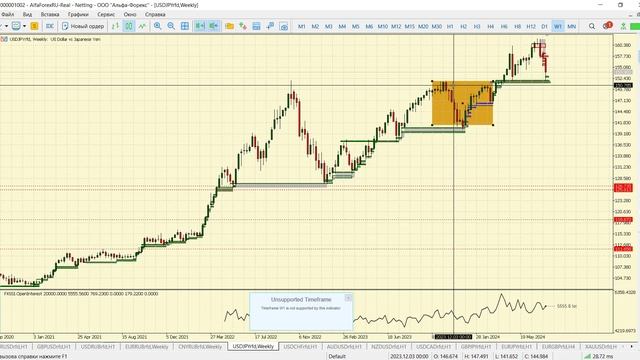Click the black current price label
Image resolution: width=640 pixels, height=360 pixels.
pyautogui.click(x=623, y=85)
